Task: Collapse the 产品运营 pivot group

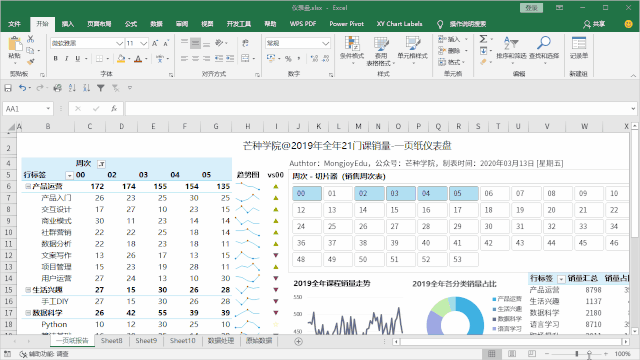Action: point(28,187)
